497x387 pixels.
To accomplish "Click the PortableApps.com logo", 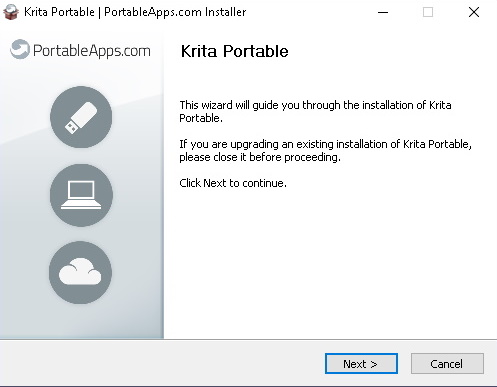I will [80, 50].
